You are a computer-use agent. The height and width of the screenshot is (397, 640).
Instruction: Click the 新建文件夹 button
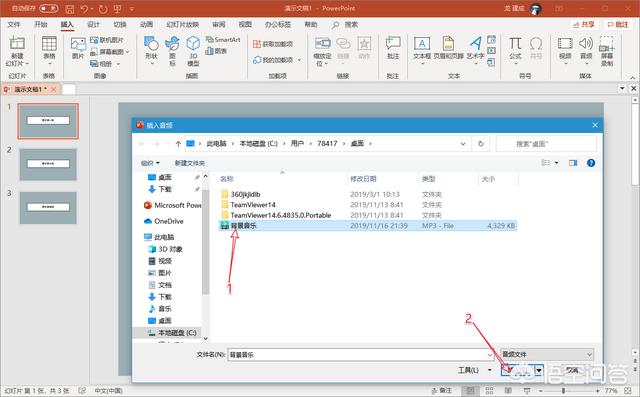(x=190, y=163)
